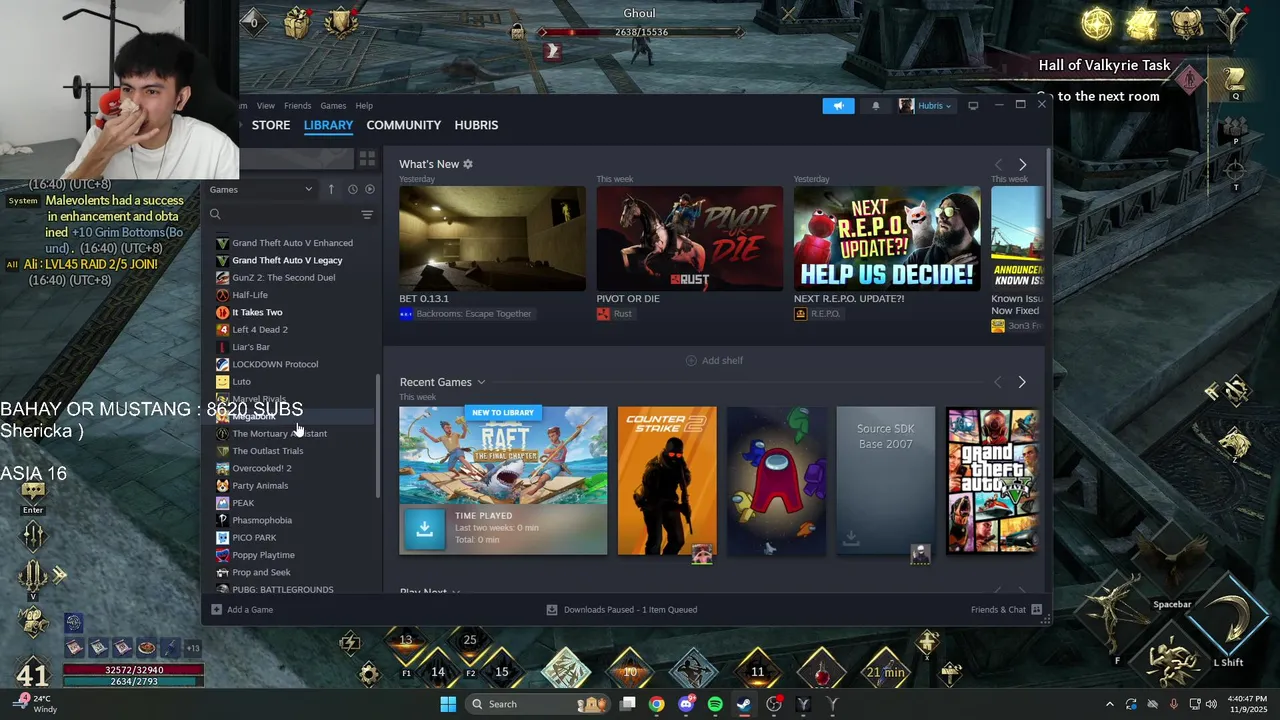Toggle ready-to-play filter icon
This screenshot has width=1280, height=720.
click(370, 189)
